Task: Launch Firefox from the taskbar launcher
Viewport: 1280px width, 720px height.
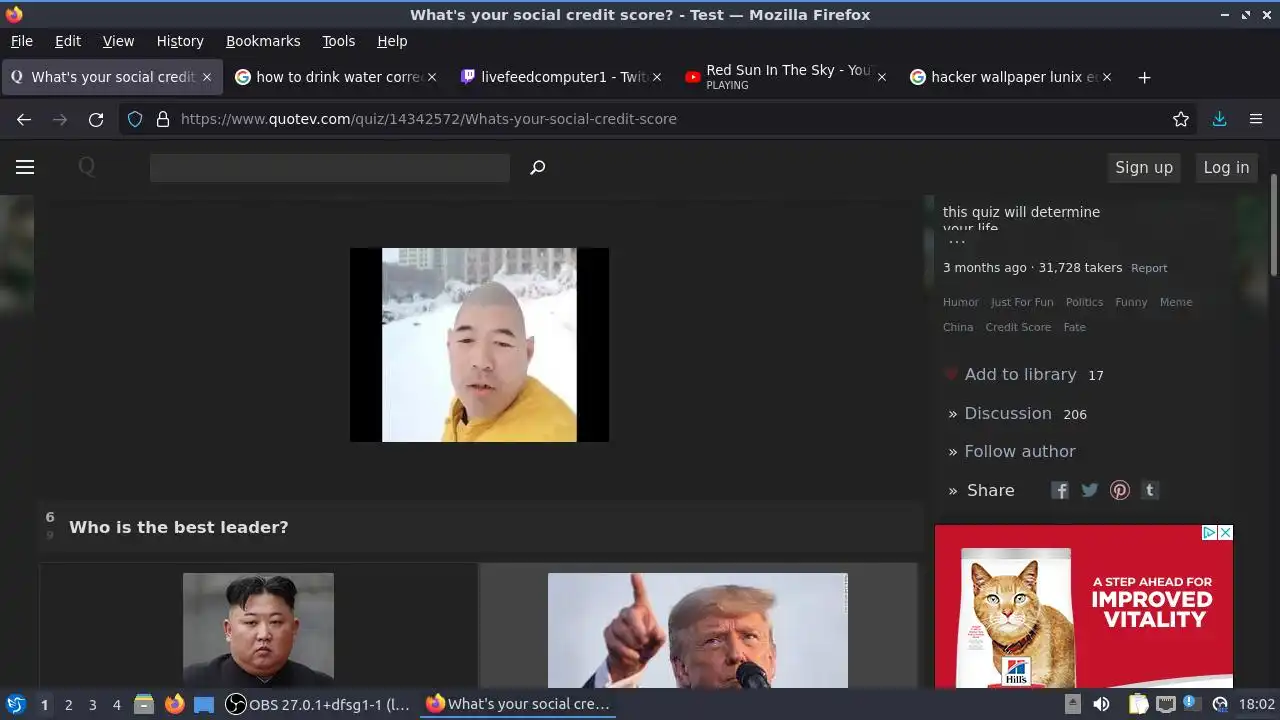Action: 175,704
